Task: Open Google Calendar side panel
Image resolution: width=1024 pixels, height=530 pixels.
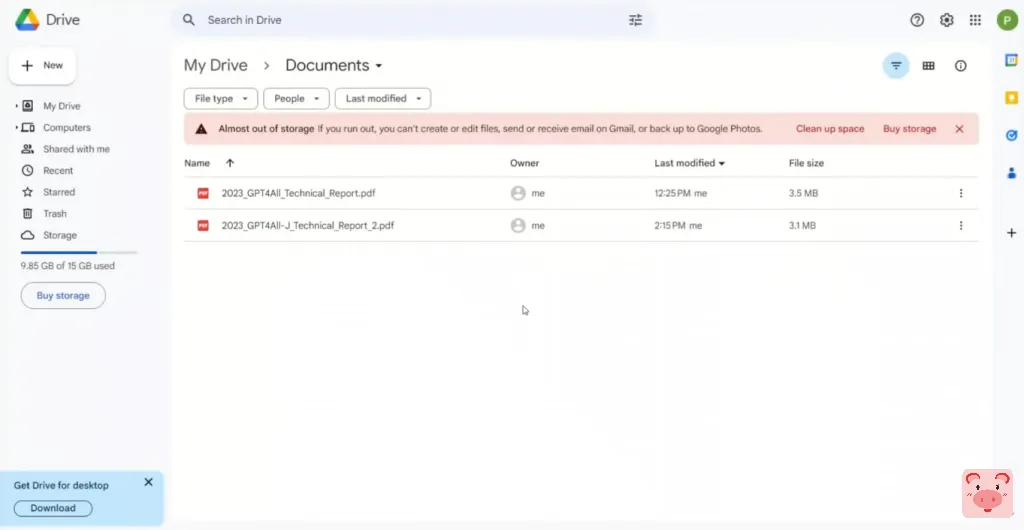Action: (x=1010, y=61)
